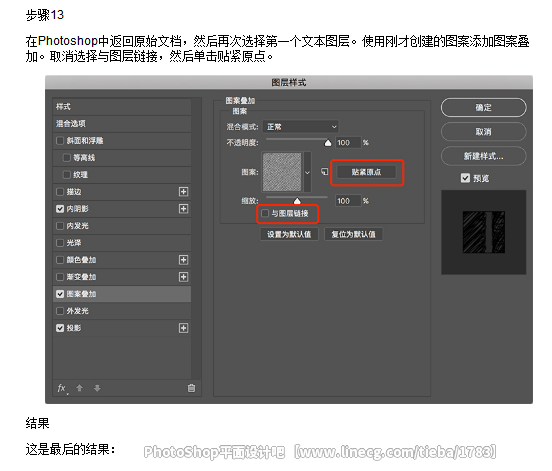Viewport: 552px width, 471px height.
Task: Click the pattern thumbnail swatch
Action: (282, 172)
